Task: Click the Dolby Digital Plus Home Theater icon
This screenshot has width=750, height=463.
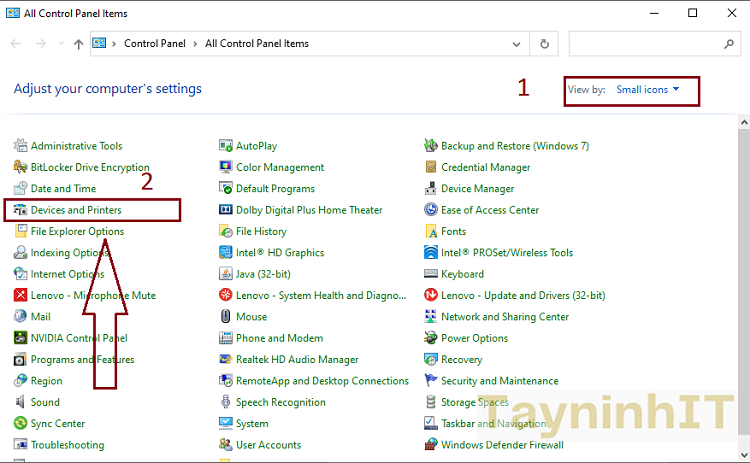Action: pos(226,210)
